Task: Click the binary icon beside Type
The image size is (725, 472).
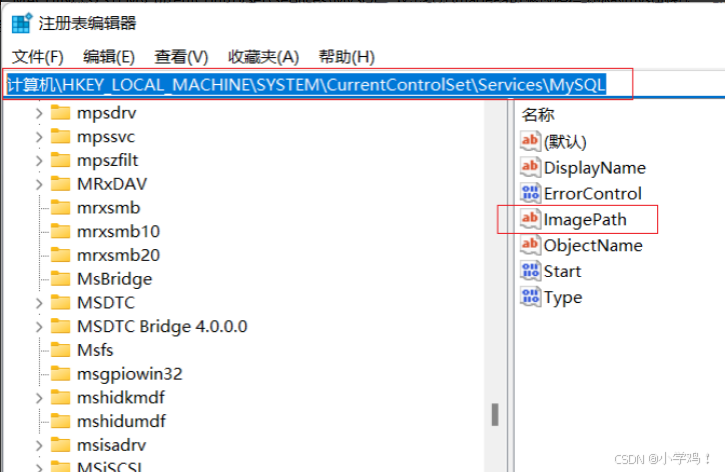Action: (530, 296)
